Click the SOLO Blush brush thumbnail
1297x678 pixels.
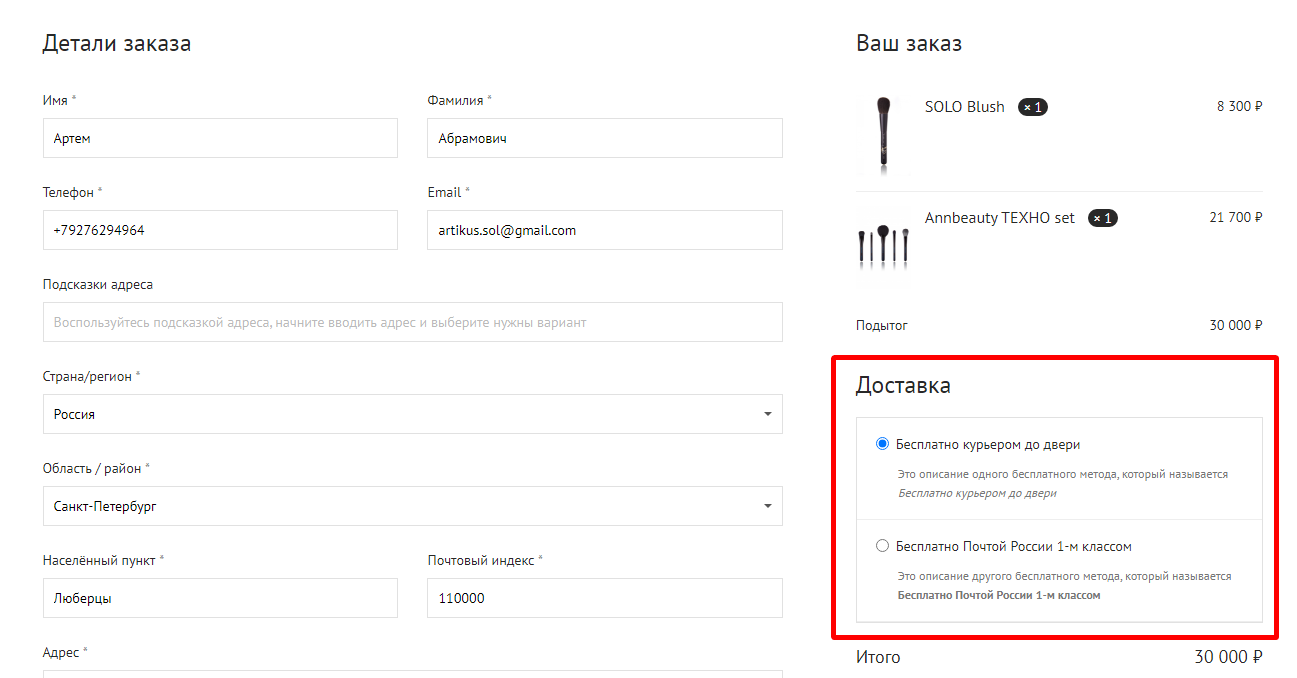[882, 135]
